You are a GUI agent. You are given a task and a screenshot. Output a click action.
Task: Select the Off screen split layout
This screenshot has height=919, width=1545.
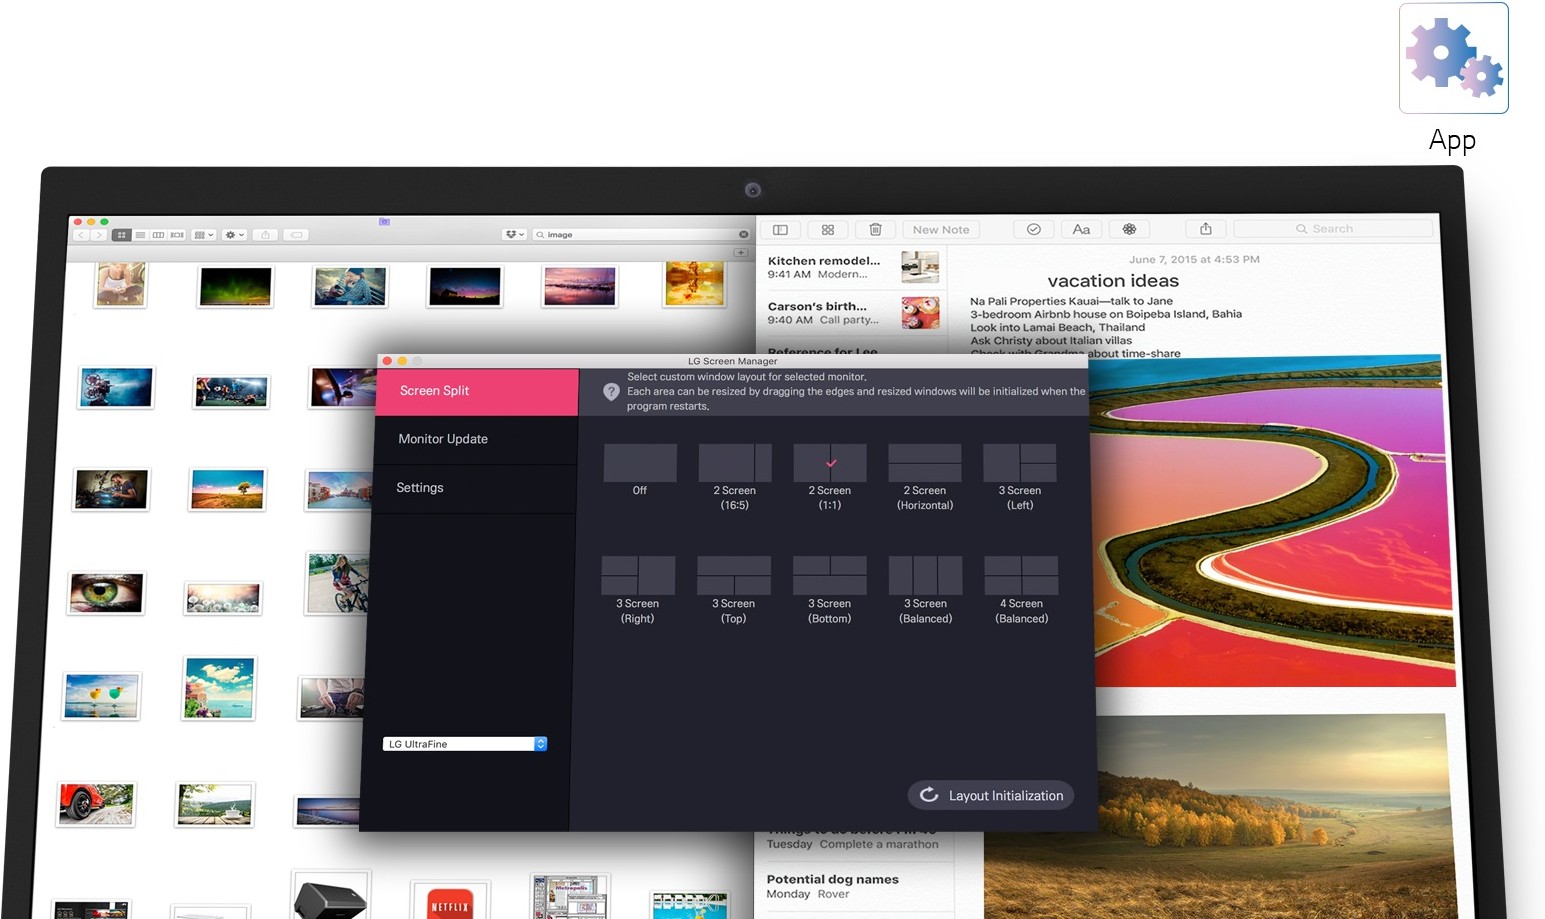(640, 463)
